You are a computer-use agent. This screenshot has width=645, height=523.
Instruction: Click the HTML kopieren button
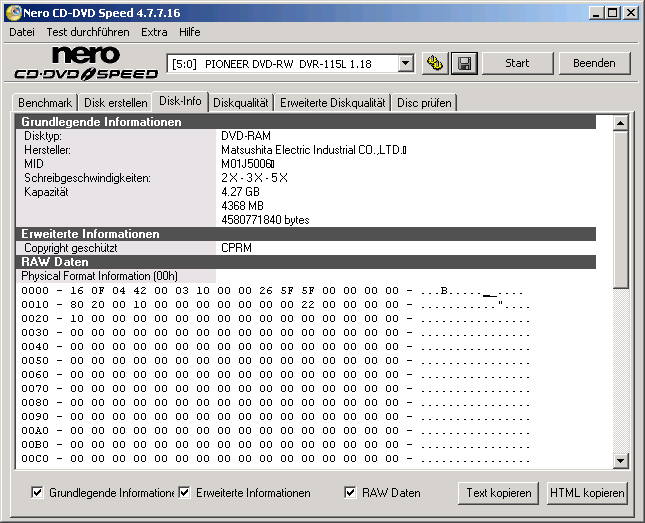[587, 493]
